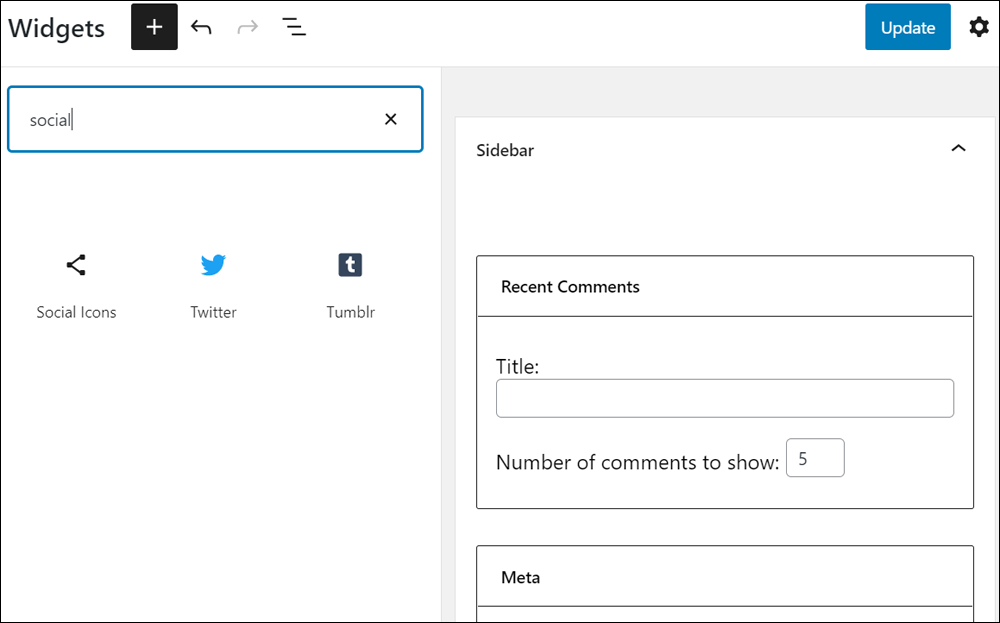The image size is (1000, 623).
Task: Click the Widgets page heading
Action: (56, 28)
